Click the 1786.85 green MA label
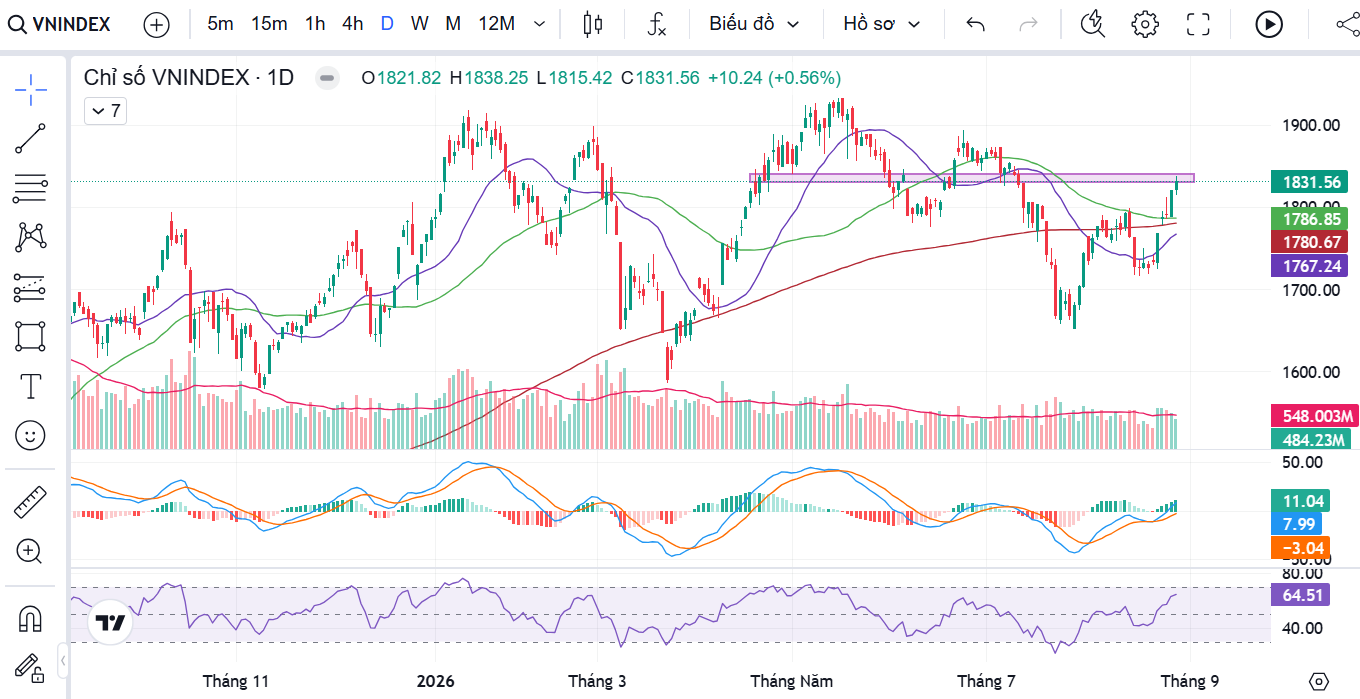This screenshot has width=1360, height=699. point(1312,218)
